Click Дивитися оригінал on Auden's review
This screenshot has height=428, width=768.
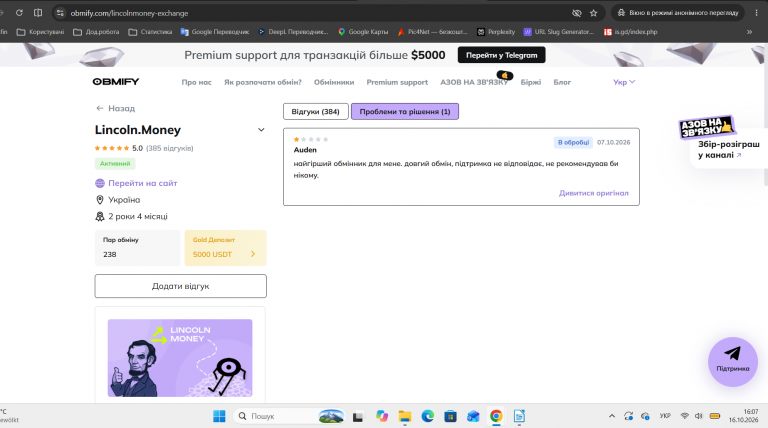click(x=594, y=193)
